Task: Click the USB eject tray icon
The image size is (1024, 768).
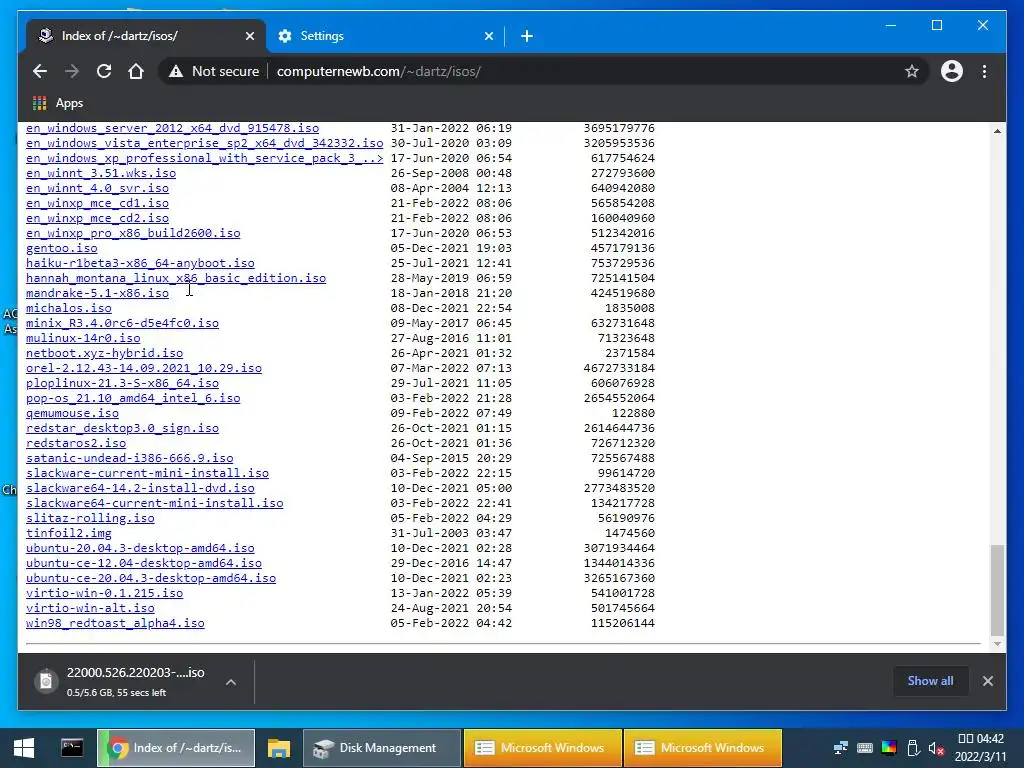Action: [x=913, y=748]
